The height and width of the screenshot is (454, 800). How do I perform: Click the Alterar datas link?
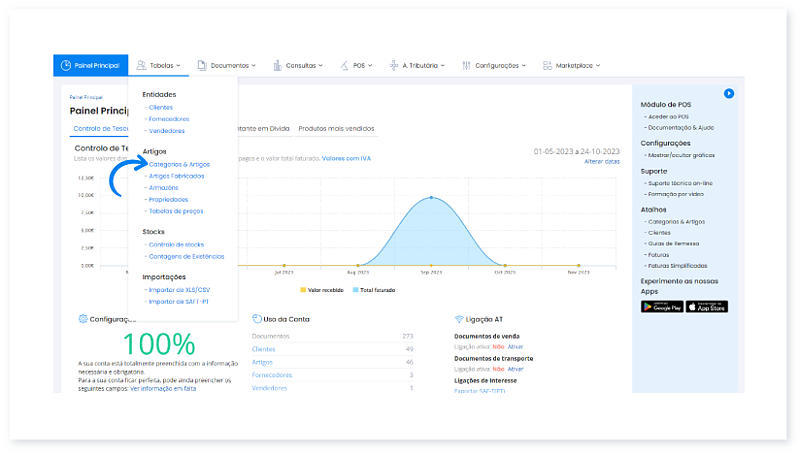(601, 161)
